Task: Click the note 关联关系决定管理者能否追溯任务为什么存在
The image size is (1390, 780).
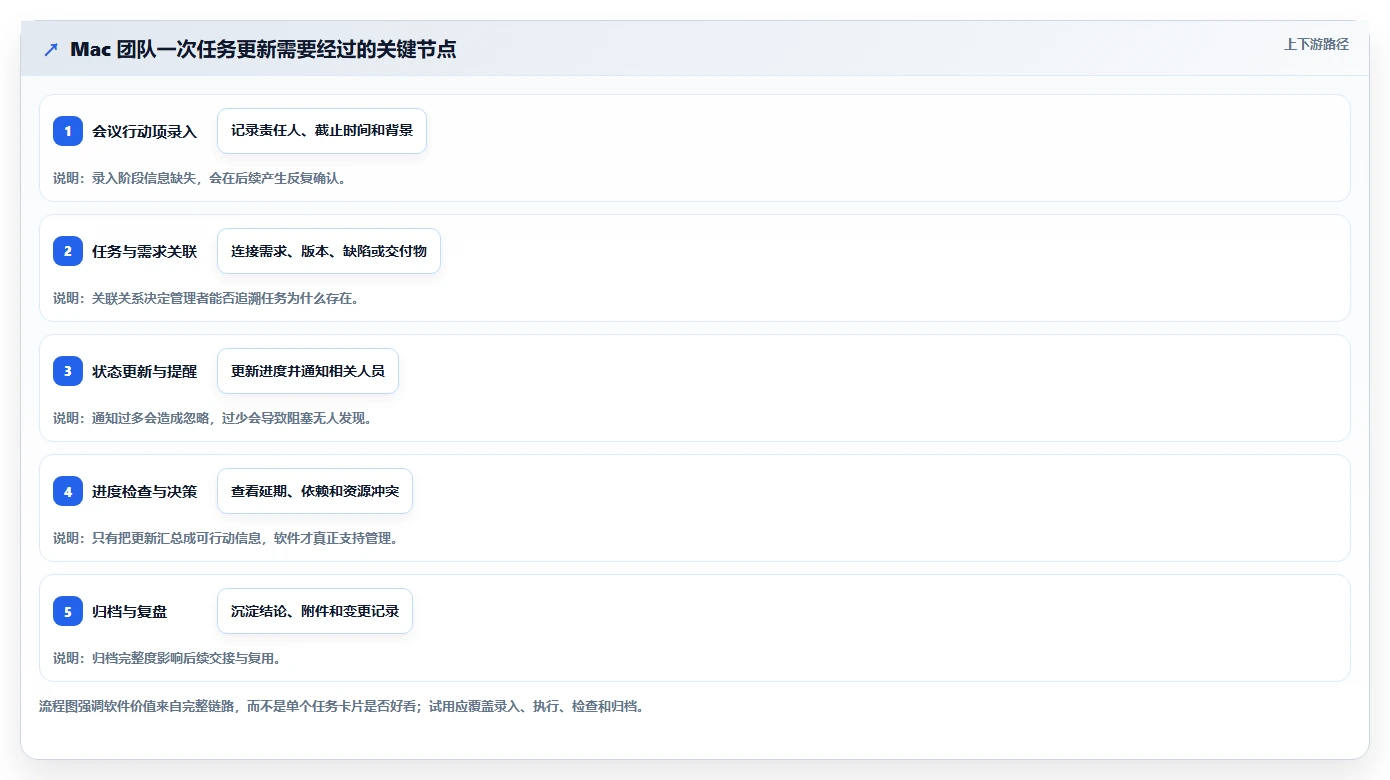Action: [x=206, y=298]
